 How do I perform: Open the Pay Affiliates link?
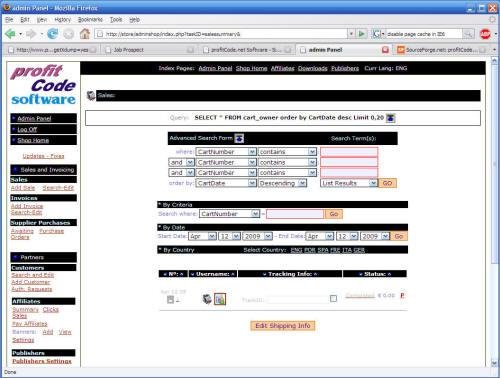coord(29,324)
